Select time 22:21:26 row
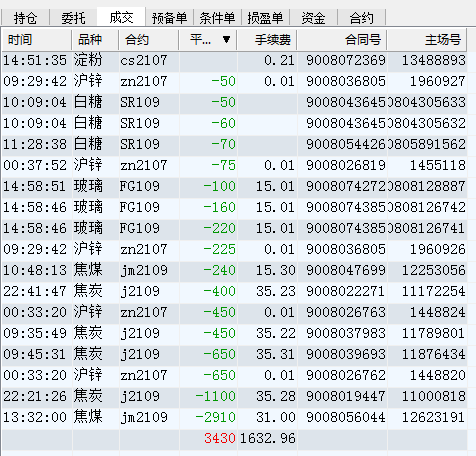 click(x=234, y=396)
